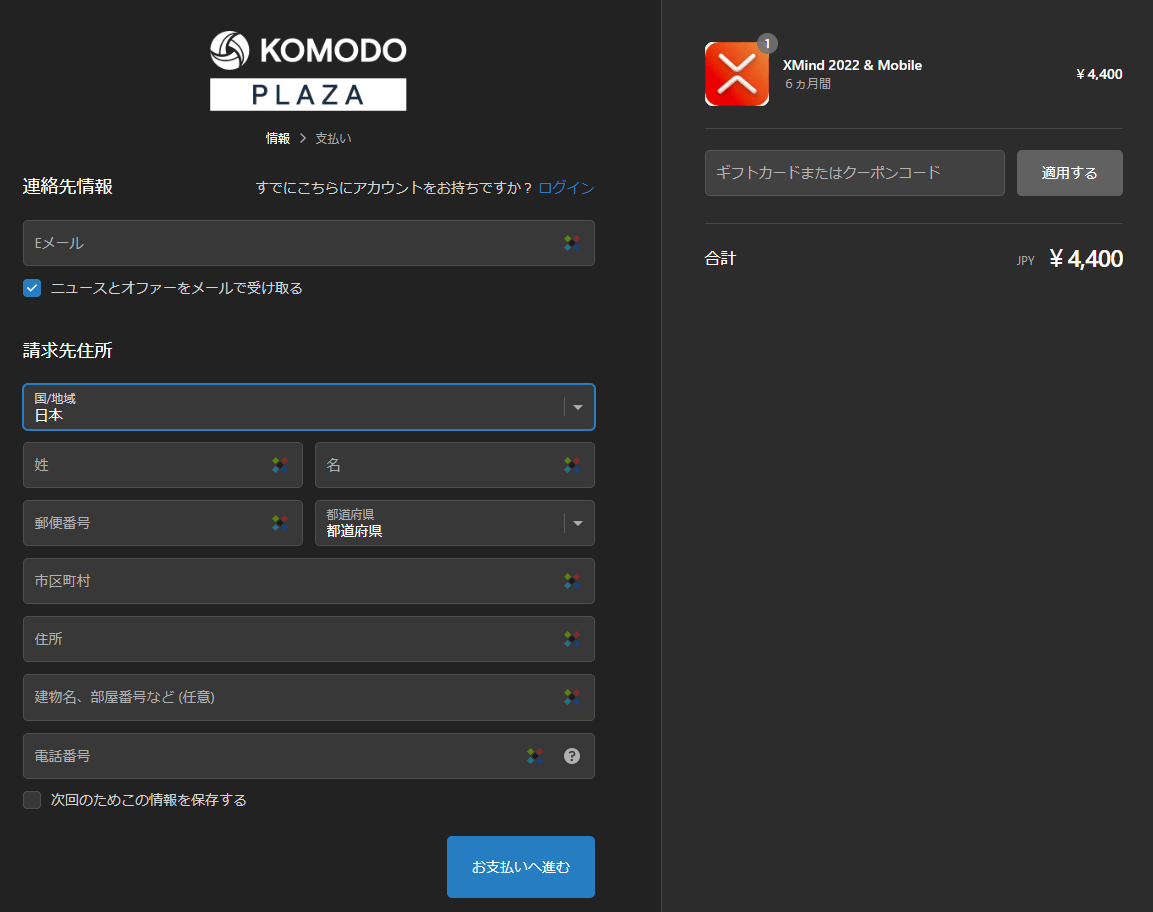Focus the 住所 address field
The height and width of the screenshot is (912, 1153).
click(x=309, y=639)
